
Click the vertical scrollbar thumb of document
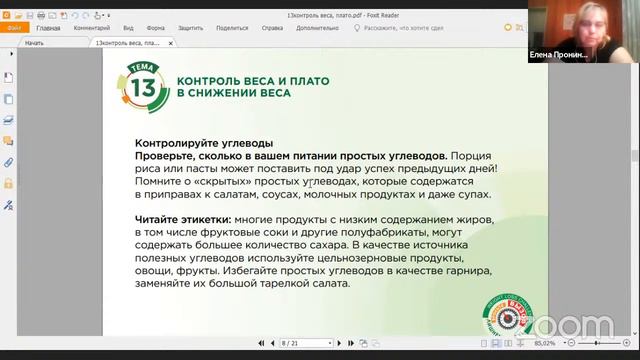(x=635, y=156)
